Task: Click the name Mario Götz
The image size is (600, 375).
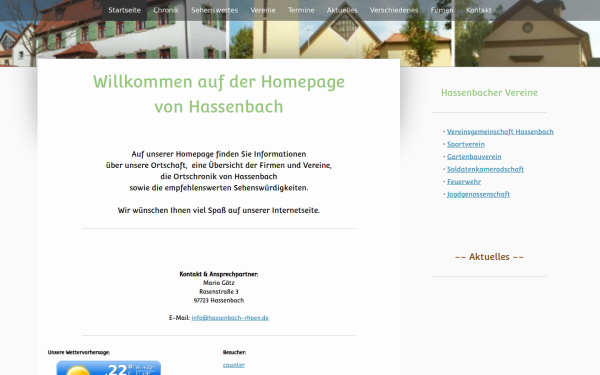Action: click(219, 283)
